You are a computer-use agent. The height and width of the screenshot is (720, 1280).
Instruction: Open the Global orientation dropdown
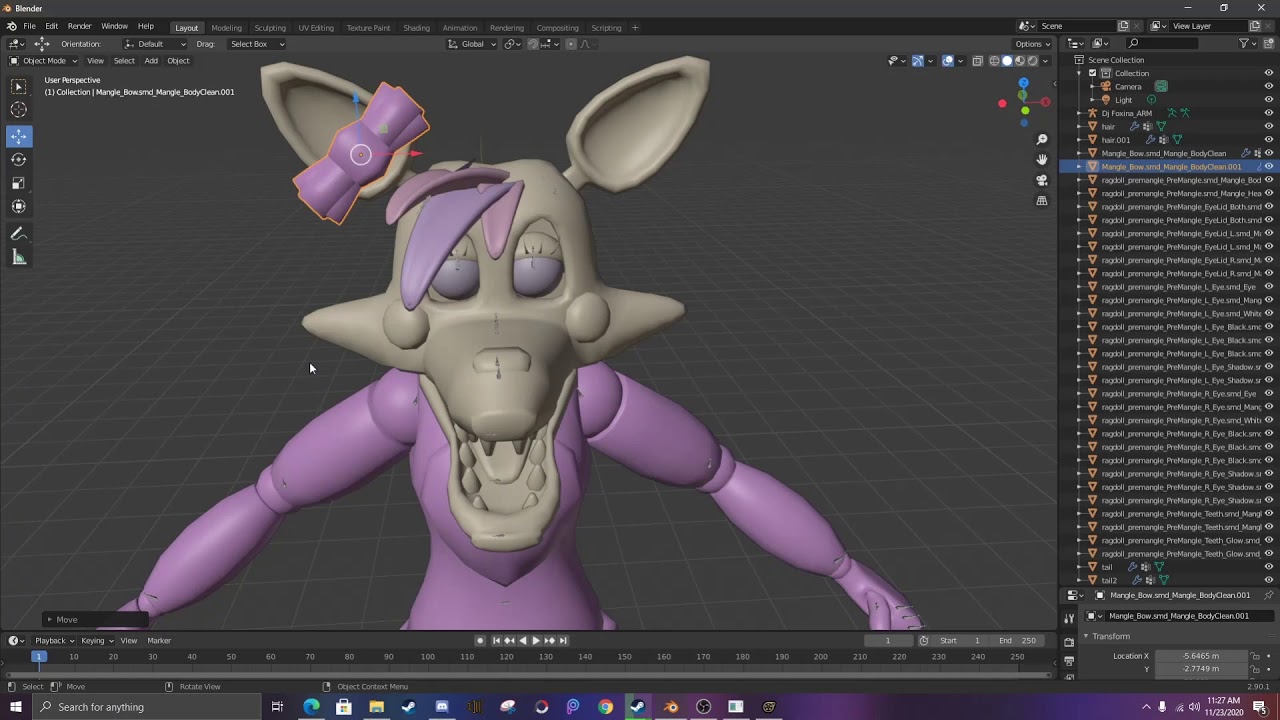[472, 44]
